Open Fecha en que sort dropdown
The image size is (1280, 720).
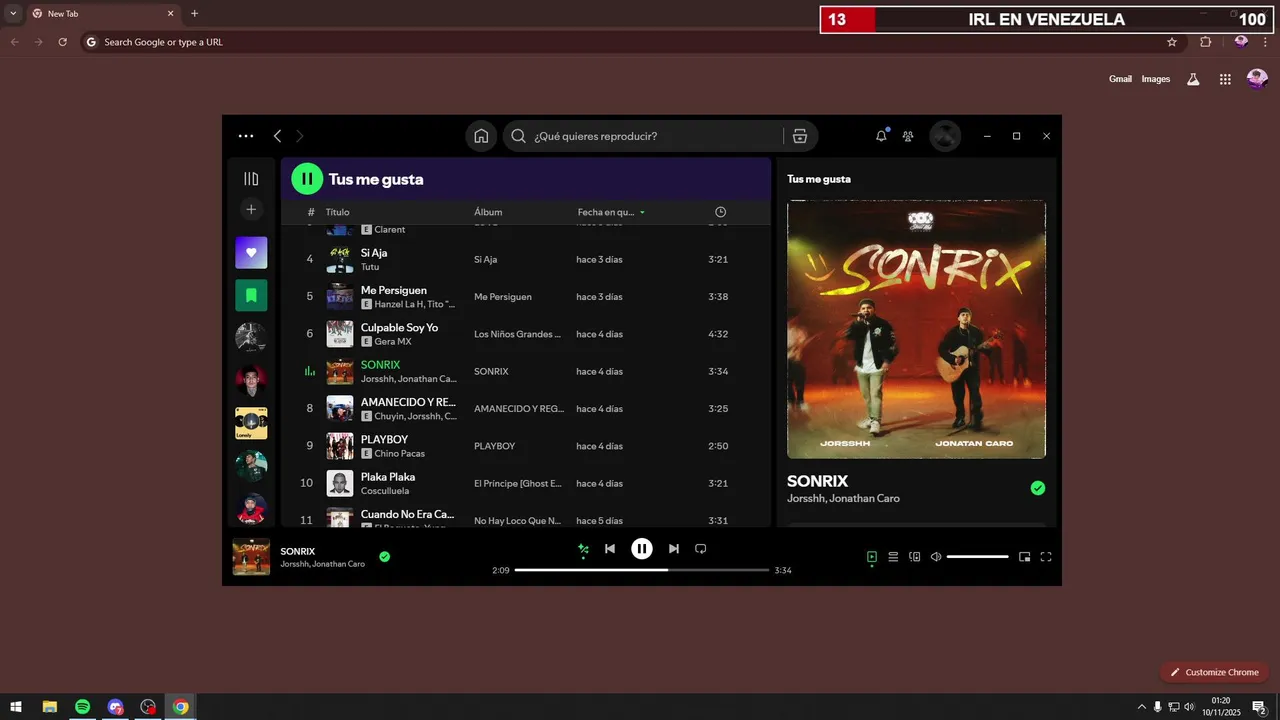pyautogui.click(x=611, y=212)
